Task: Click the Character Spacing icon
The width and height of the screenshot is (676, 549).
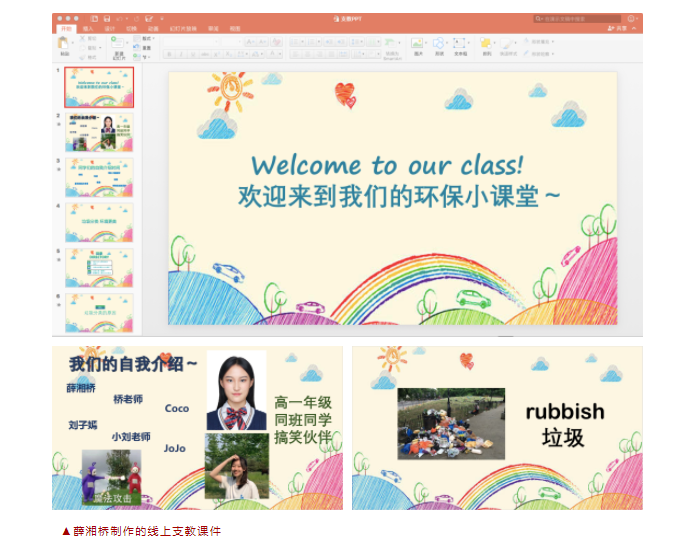Action: 242,54
